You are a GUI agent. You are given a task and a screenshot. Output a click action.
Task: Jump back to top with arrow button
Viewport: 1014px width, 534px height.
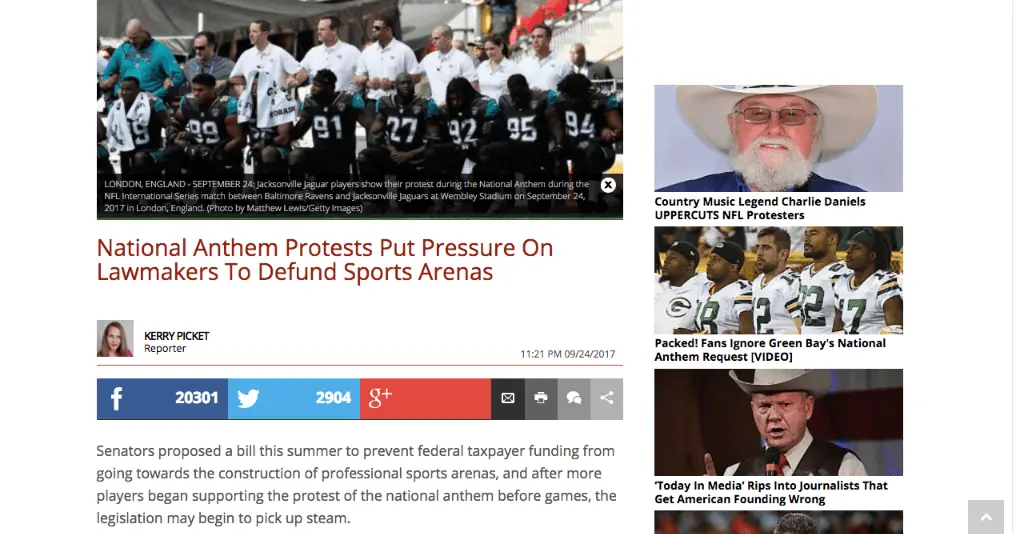point(986,517)
